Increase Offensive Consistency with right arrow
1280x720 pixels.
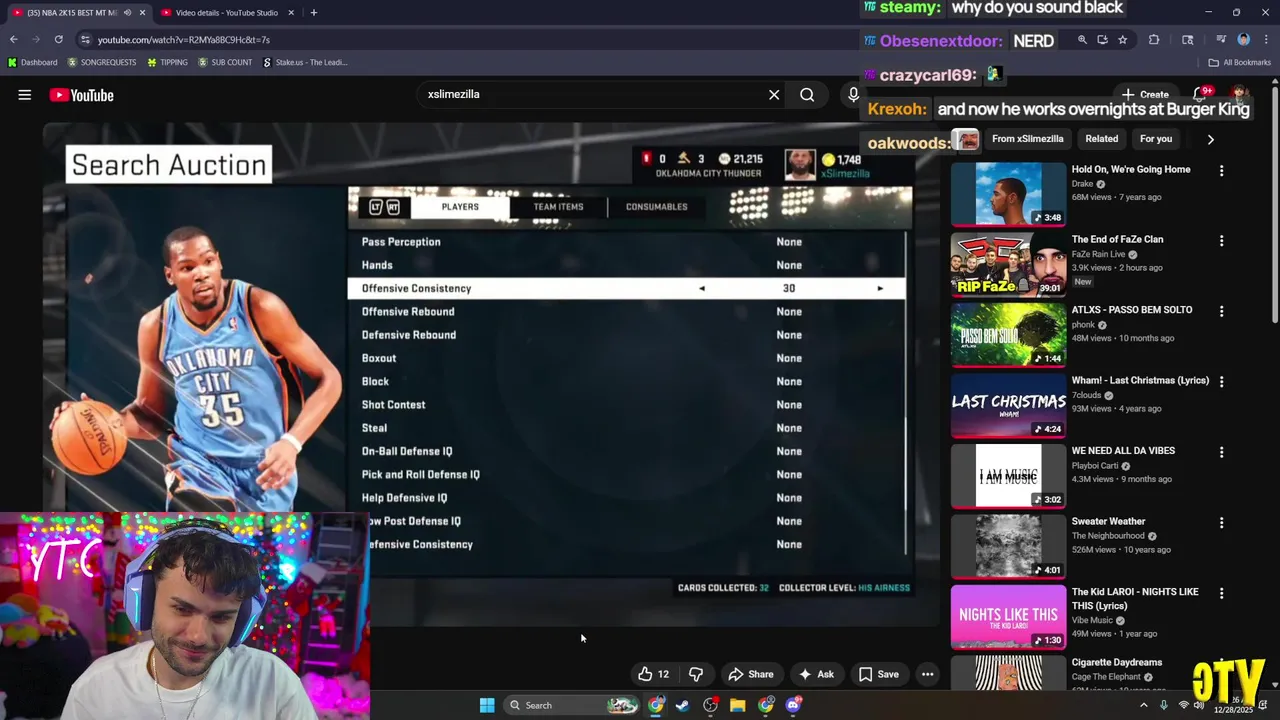point(880,288)
